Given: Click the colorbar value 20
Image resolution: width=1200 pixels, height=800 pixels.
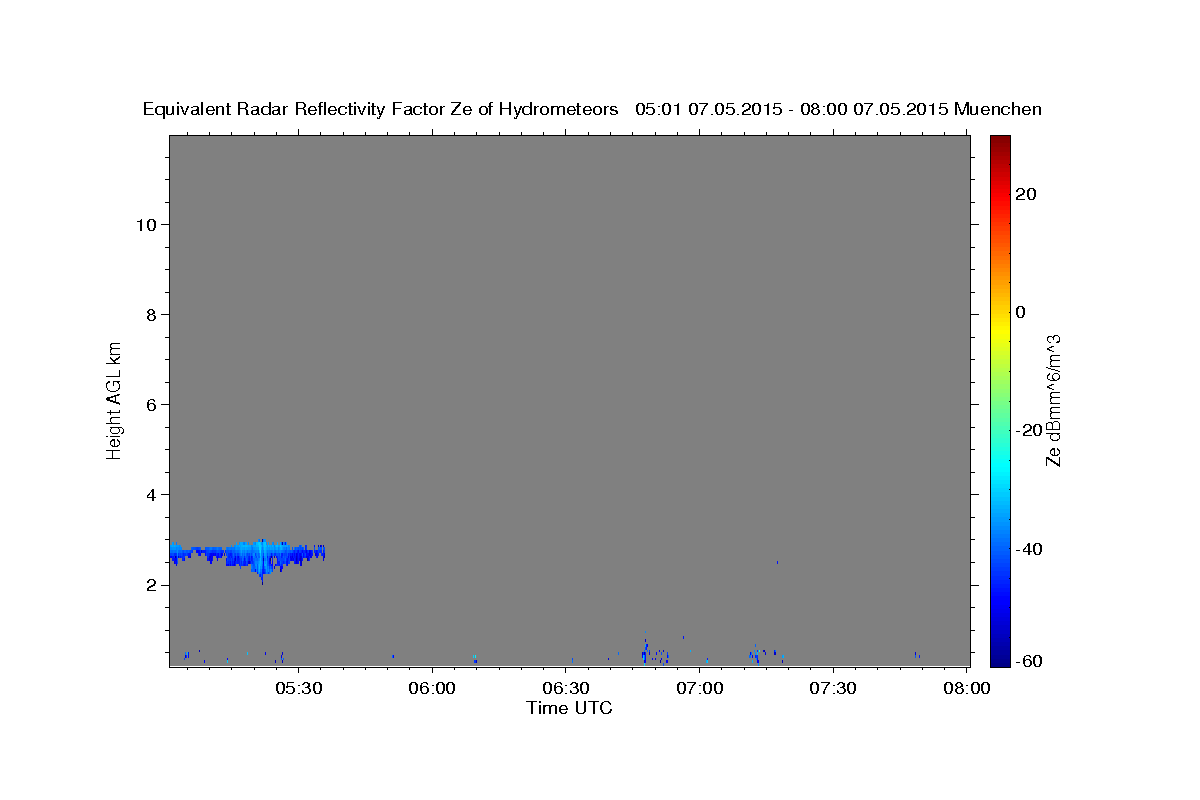Looking at the screenshot, I should 1024,194.
